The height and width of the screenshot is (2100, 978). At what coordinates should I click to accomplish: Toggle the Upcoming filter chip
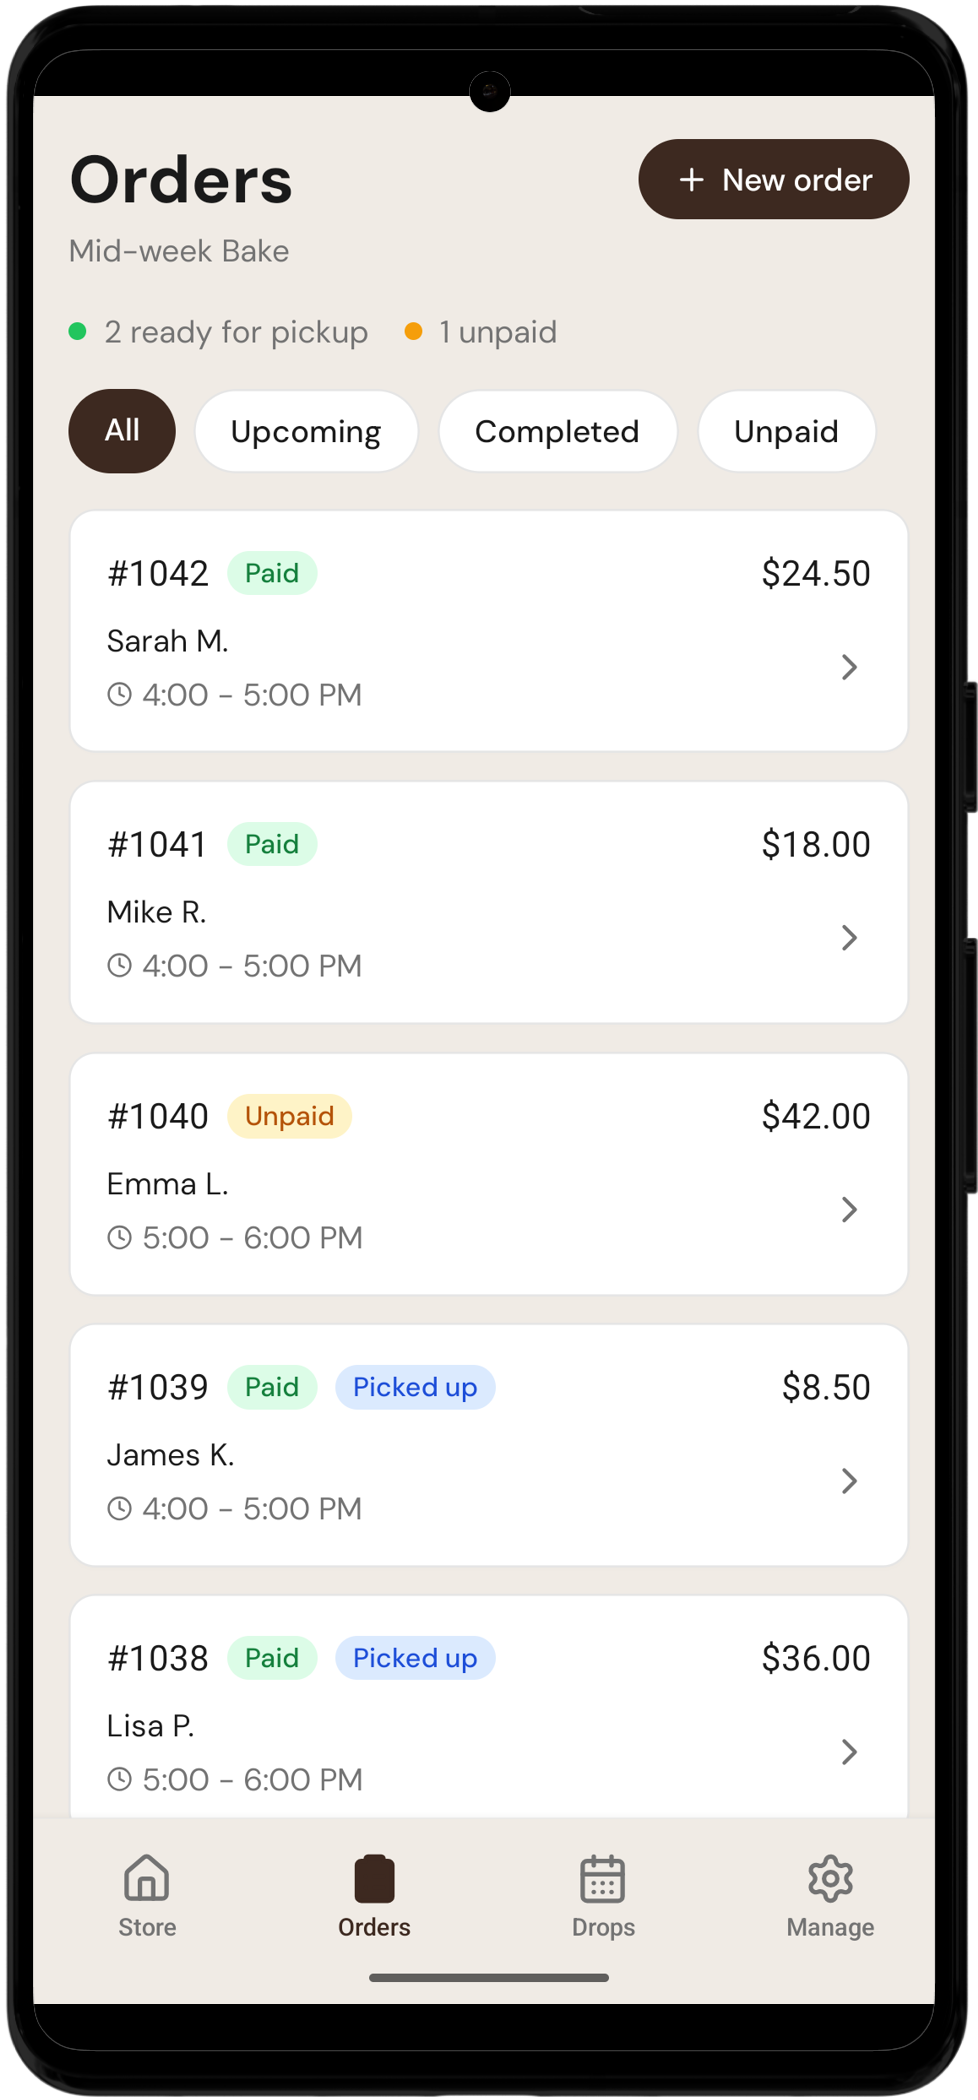coord(306,431)
